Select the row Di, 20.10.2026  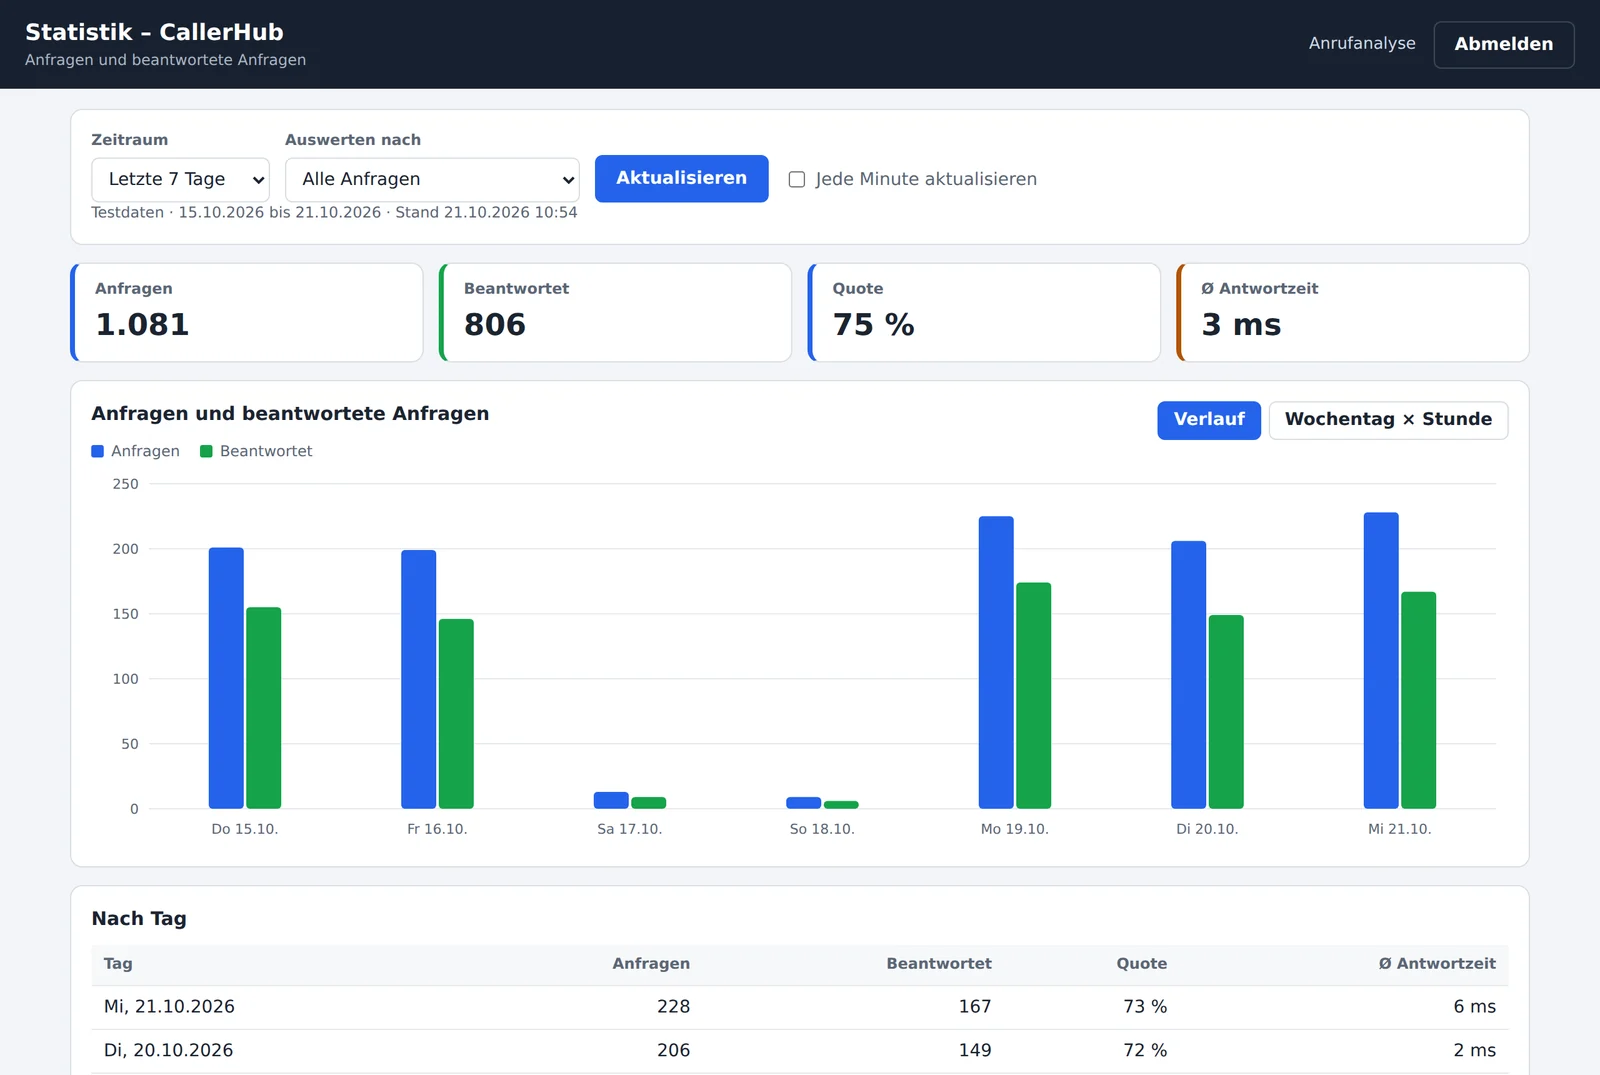coord(800,1051)
